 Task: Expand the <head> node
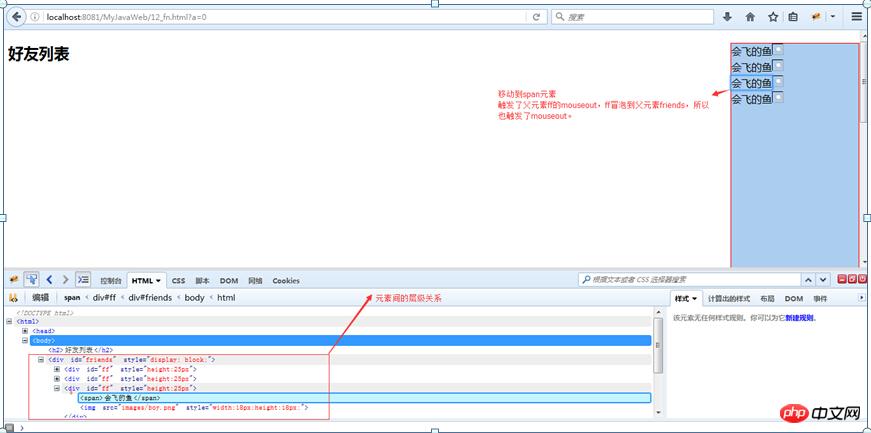(x=25, y=331)
